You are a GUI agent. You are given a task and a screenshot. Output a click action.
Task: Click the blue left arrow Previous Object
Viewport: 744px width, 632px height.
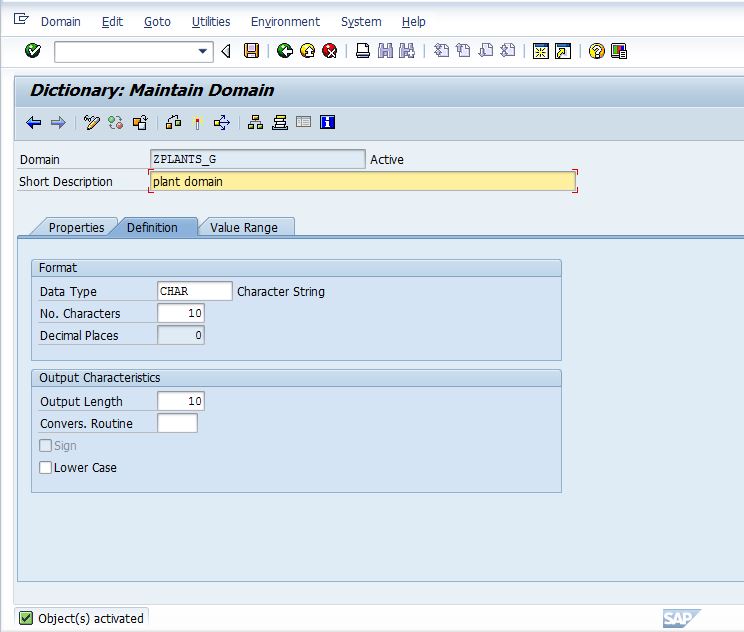(34, 123)
